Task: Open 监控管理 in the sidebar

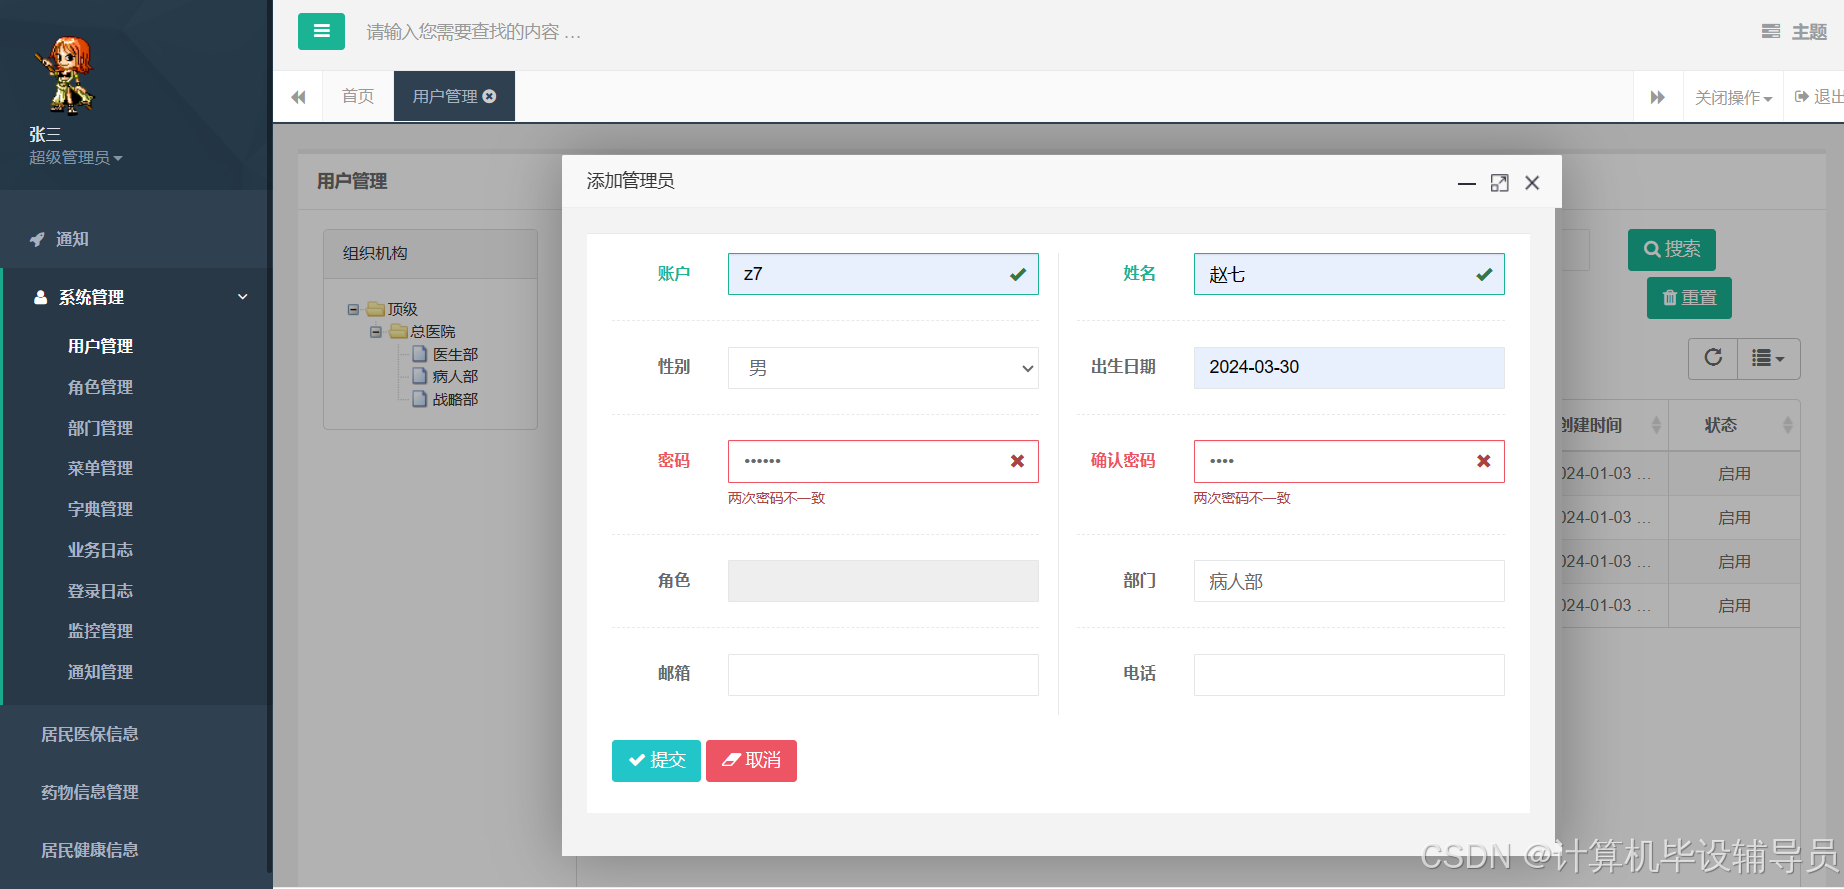Action: 100,631
